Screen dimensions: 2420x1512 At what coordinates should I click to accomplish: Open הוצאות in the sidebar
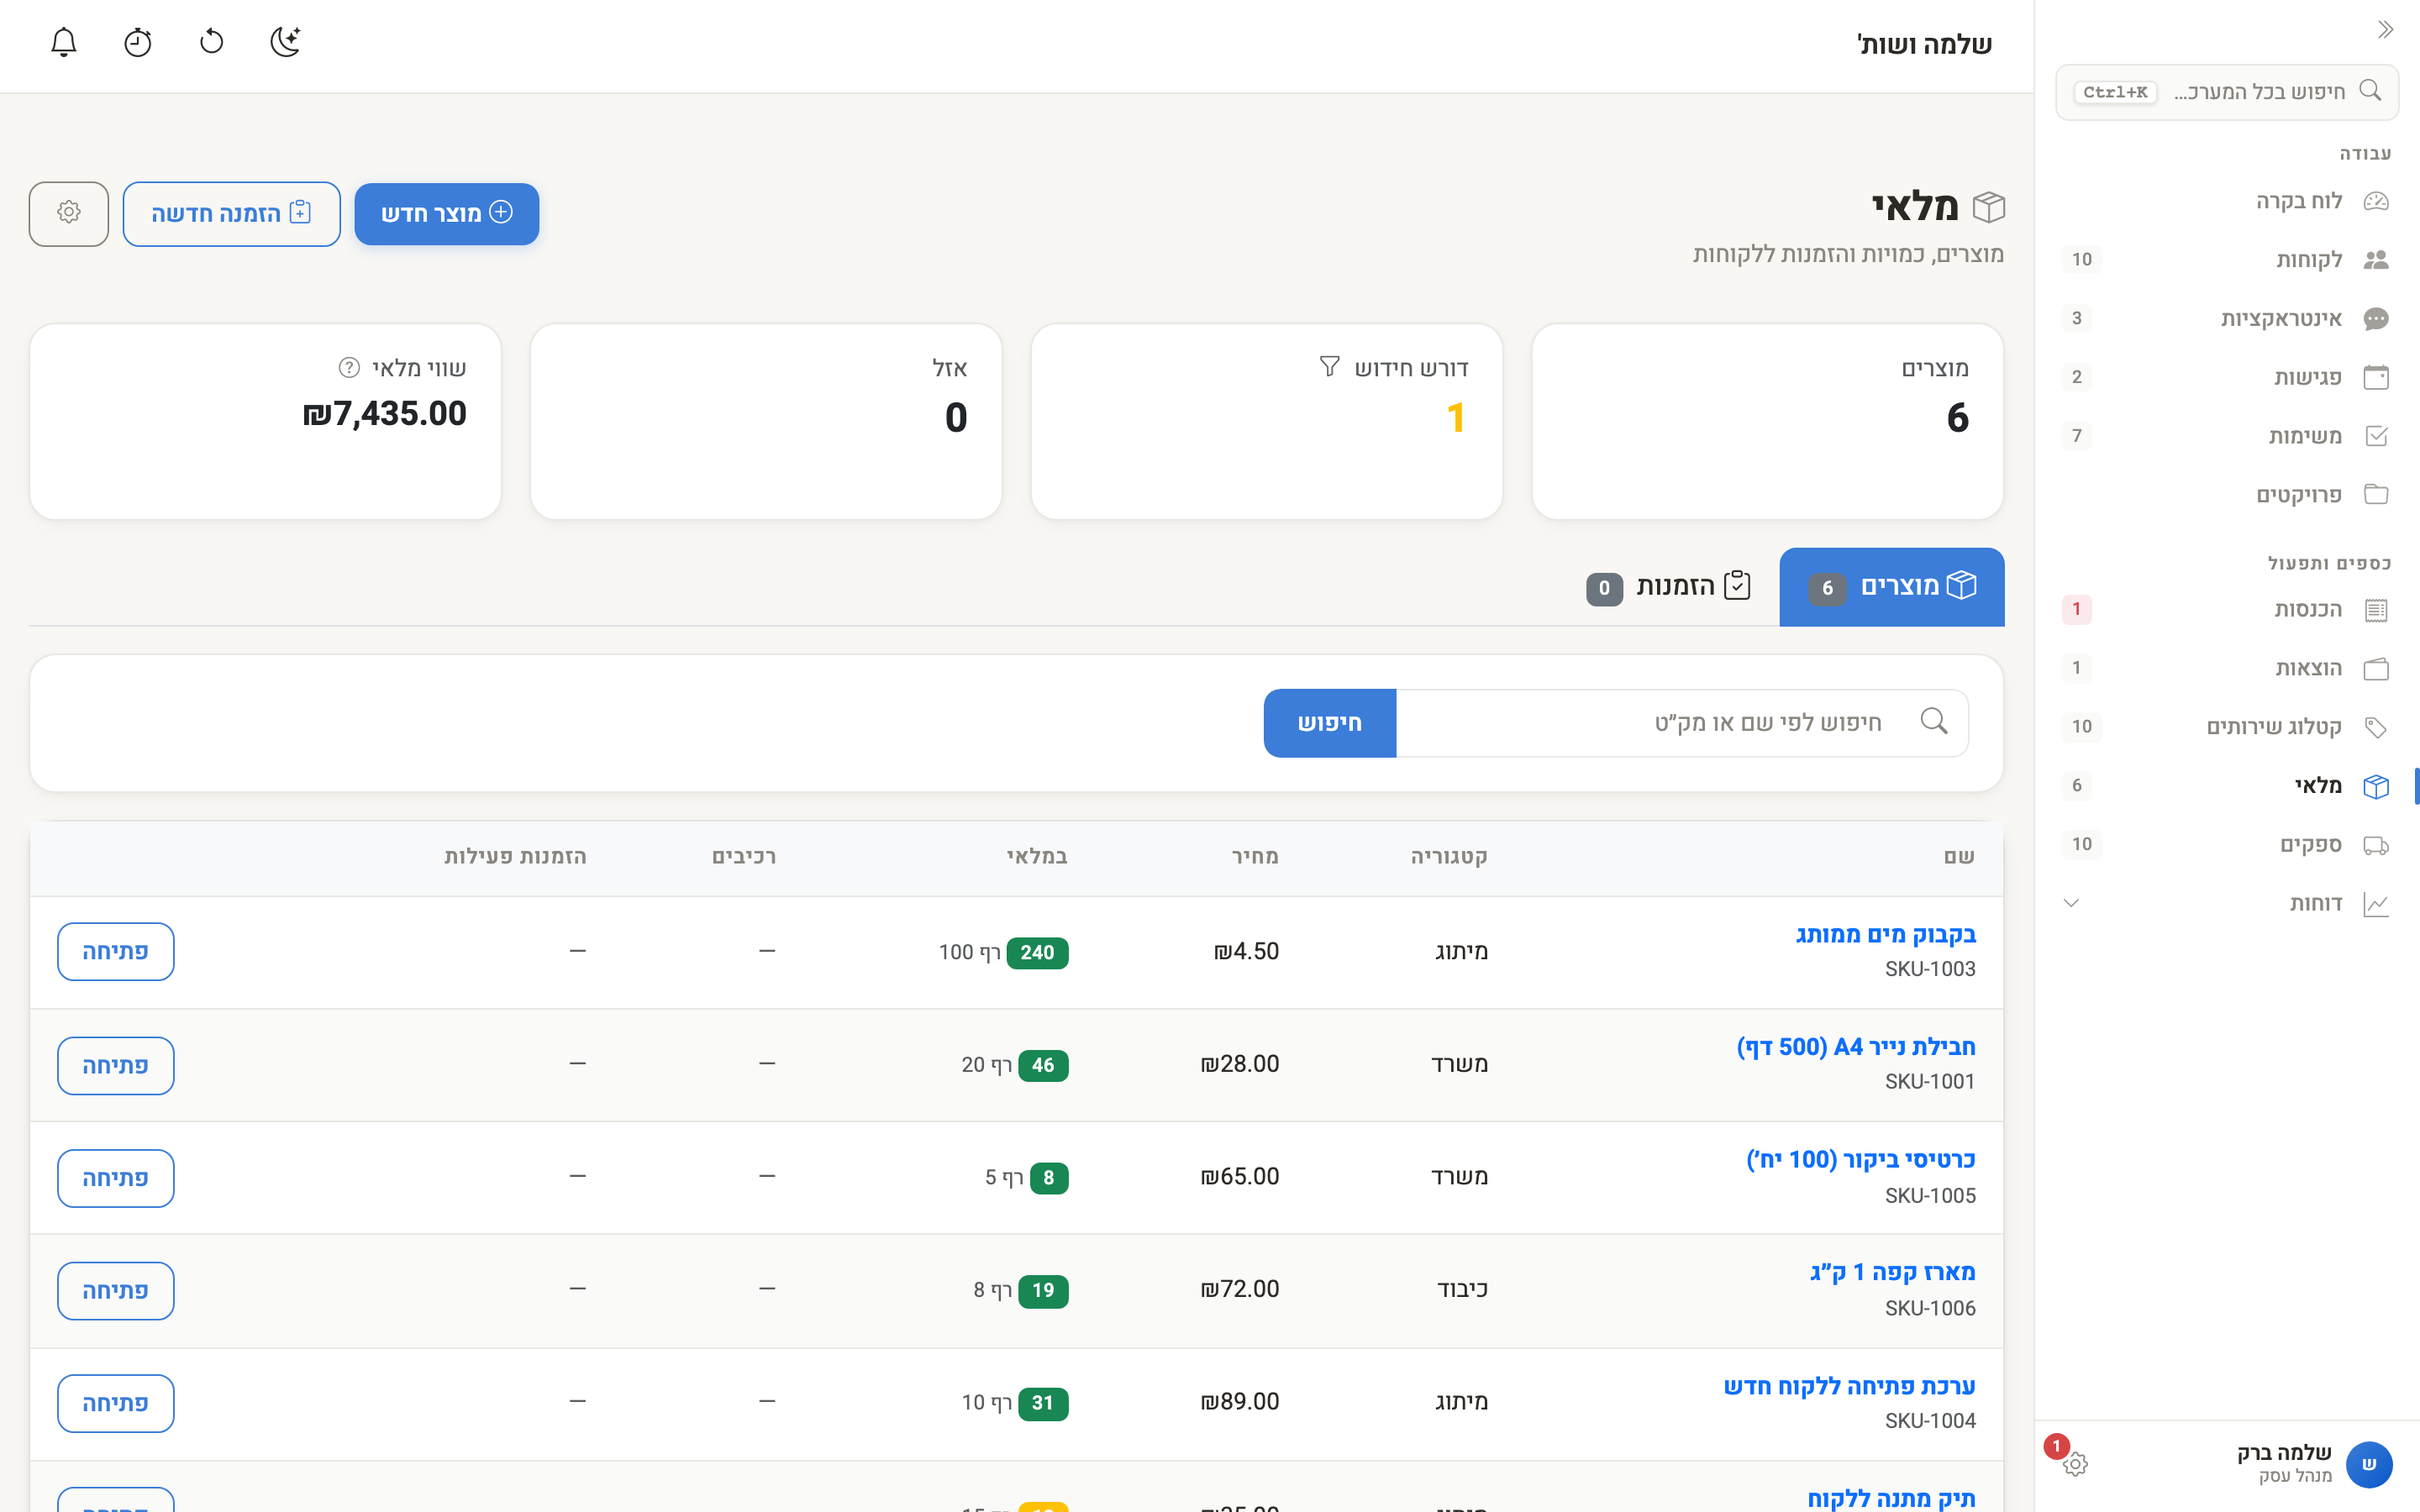tap(2227, 668)
